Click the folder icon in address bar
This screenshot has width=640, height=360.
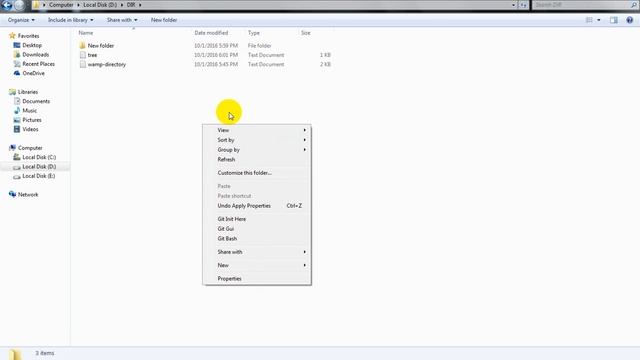36,5
